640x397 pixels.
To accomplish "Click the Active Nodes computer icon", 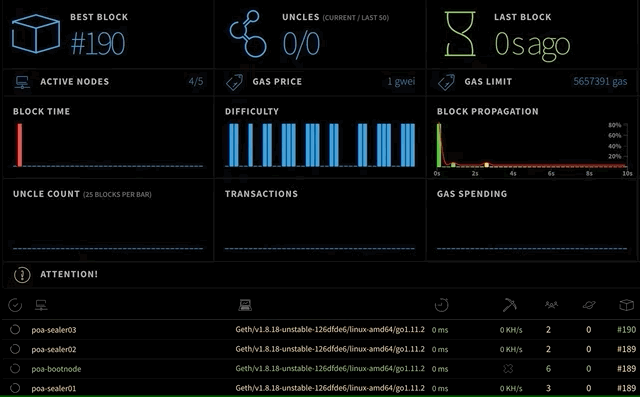I will tap(22, 82).
